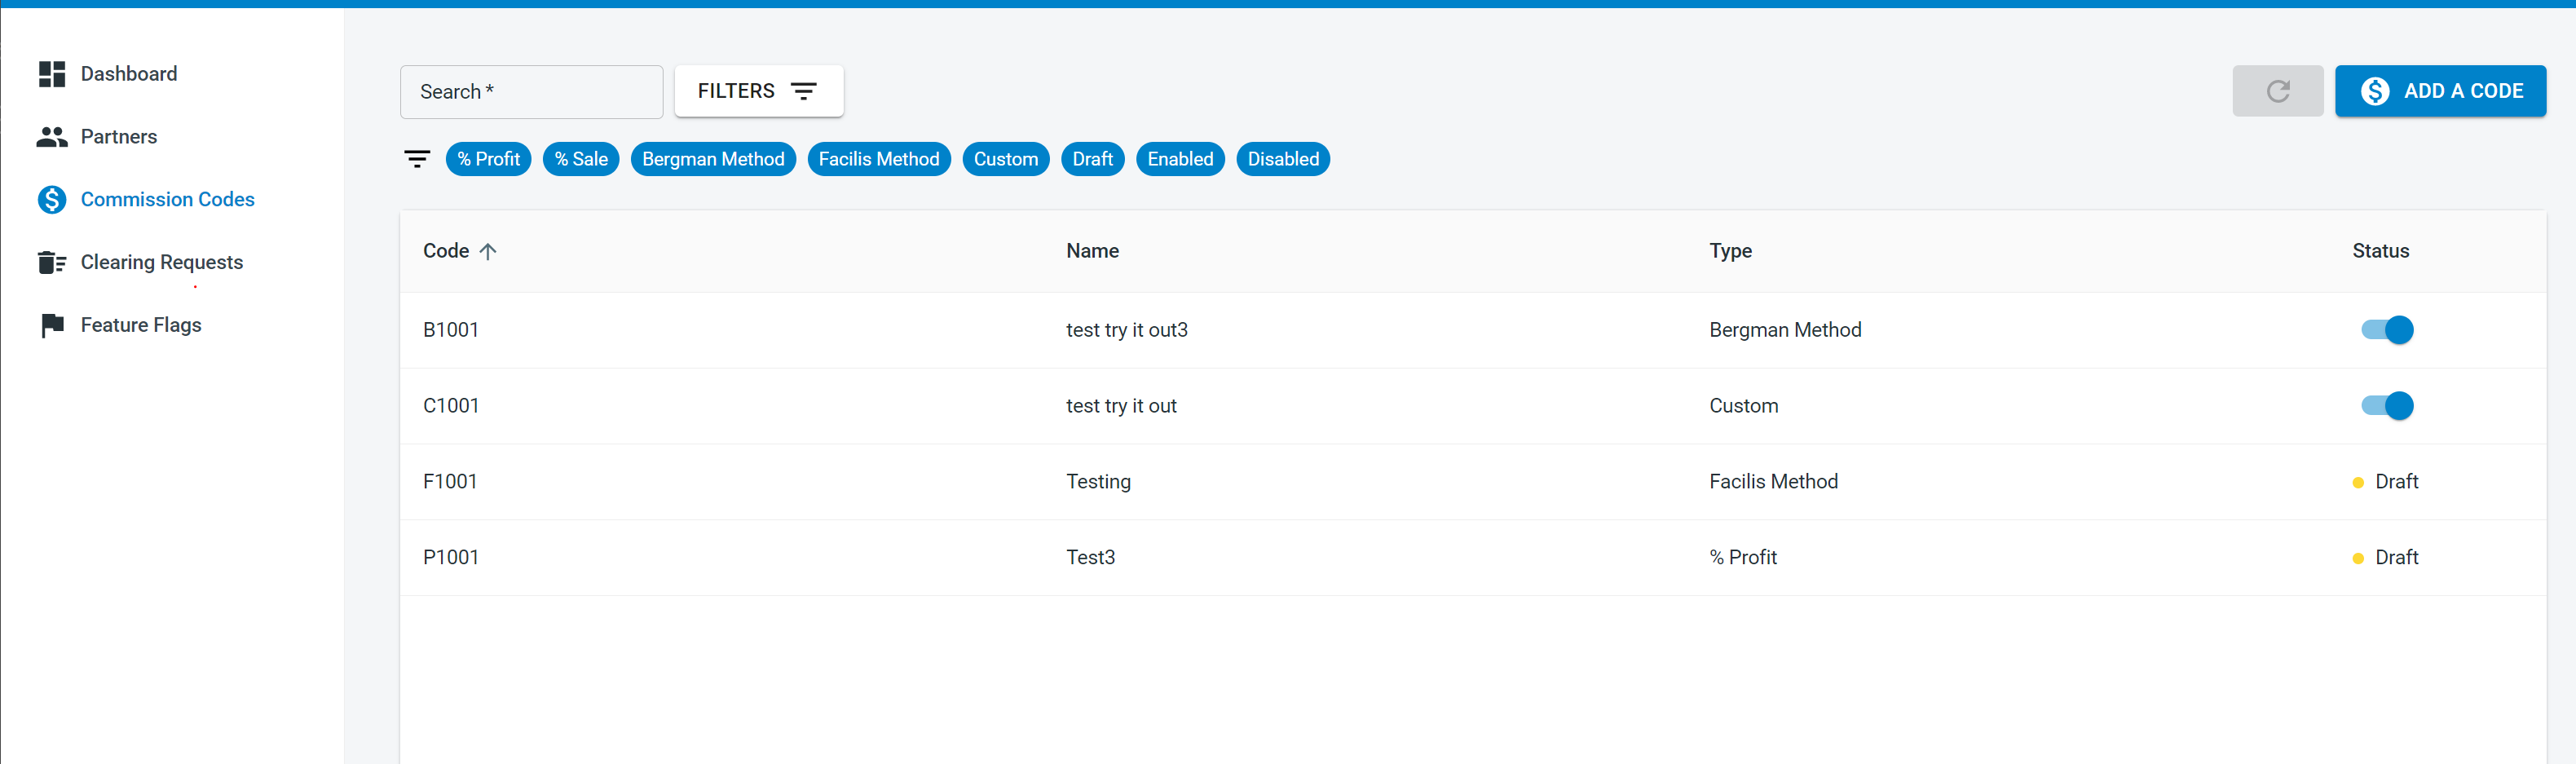Toggle the Facilis Method filter chip

pyautogui.click(x=878, y=159)
